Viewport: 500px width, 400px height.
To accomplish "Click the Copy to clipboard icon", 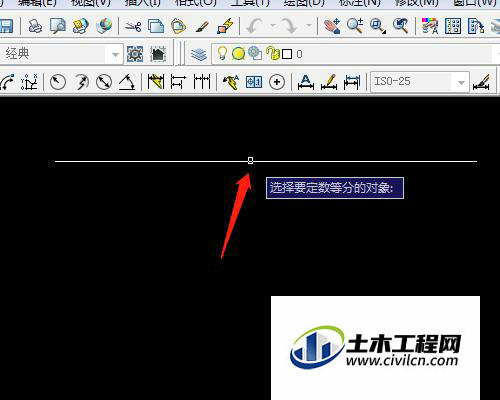I will point(156,26).
